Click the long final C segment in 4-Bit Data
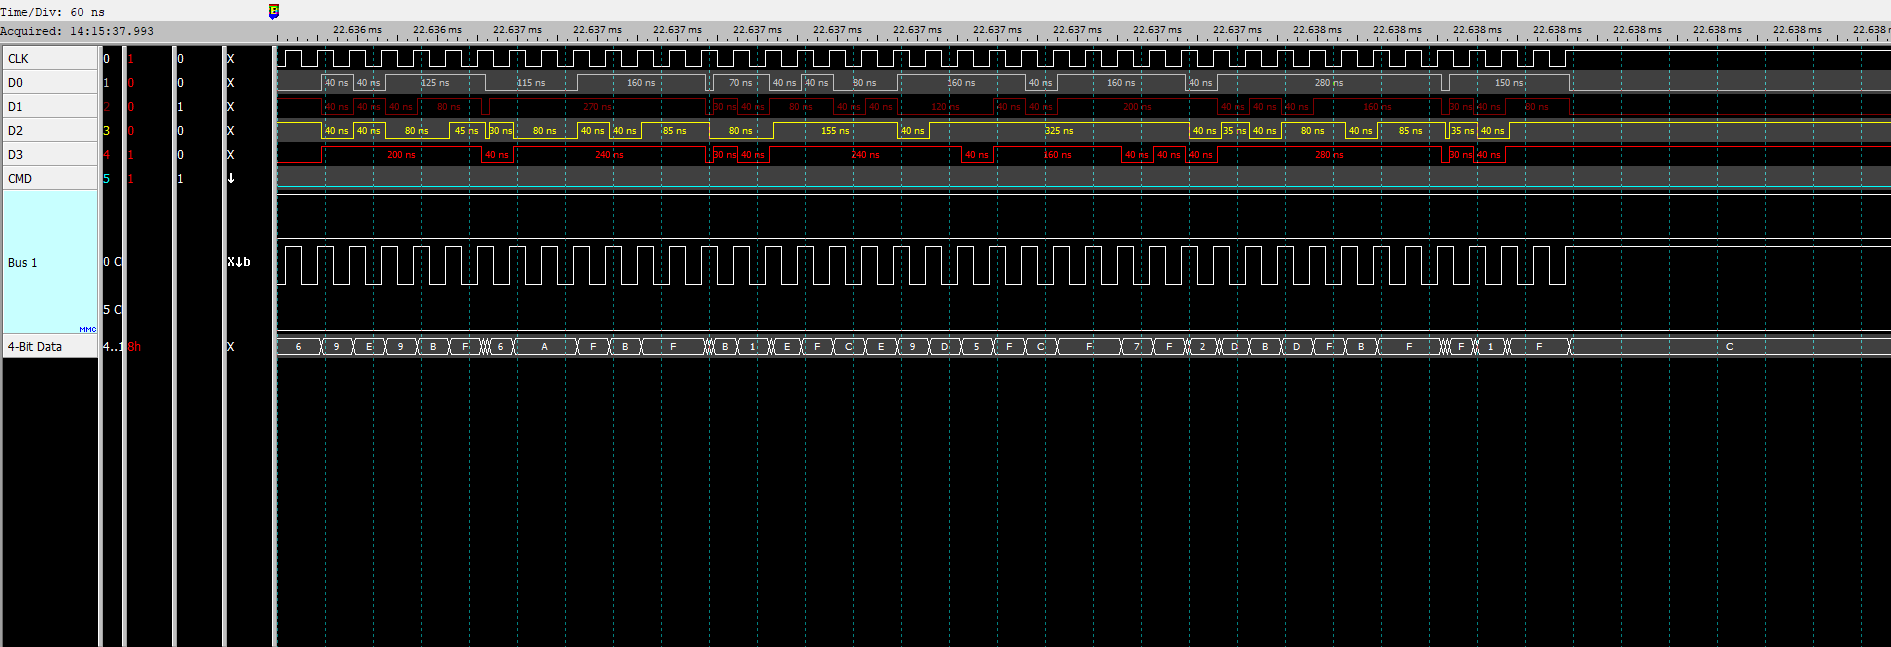The height and width of the screenshot is (647, 1891). (1729, 347)
